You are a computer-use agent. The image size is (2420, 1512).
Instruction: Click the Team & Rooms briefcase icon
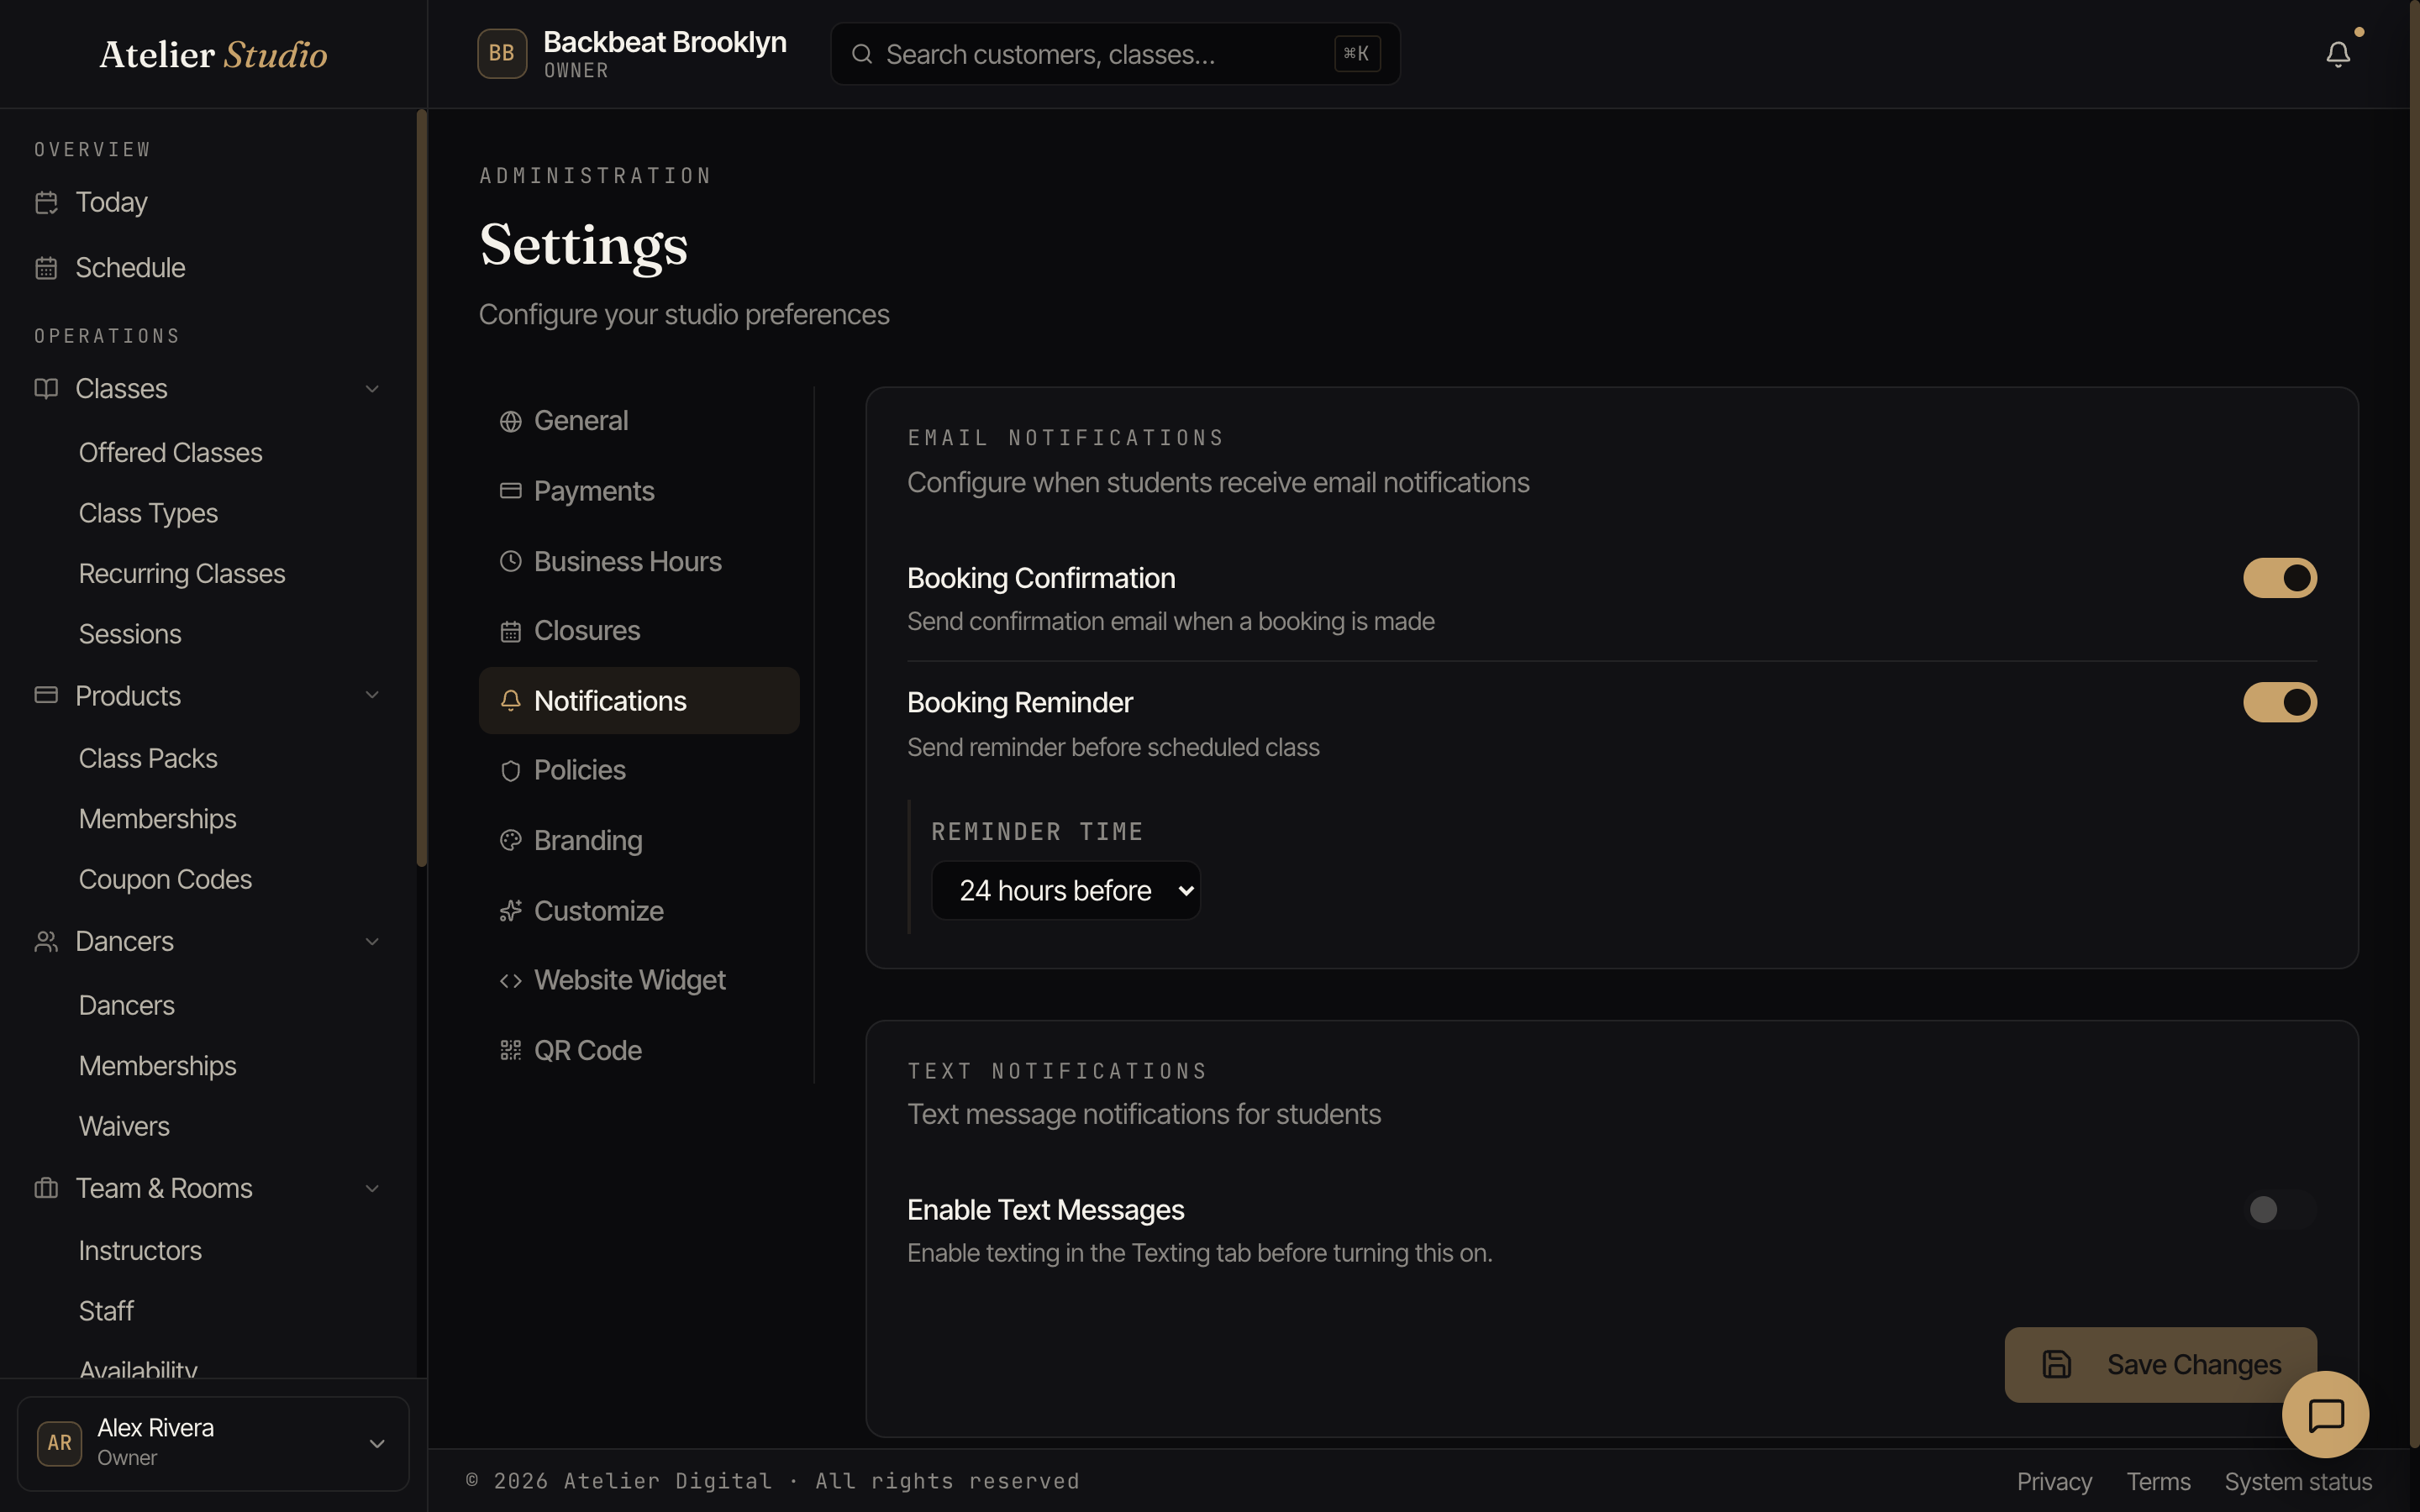(46, 1188)
